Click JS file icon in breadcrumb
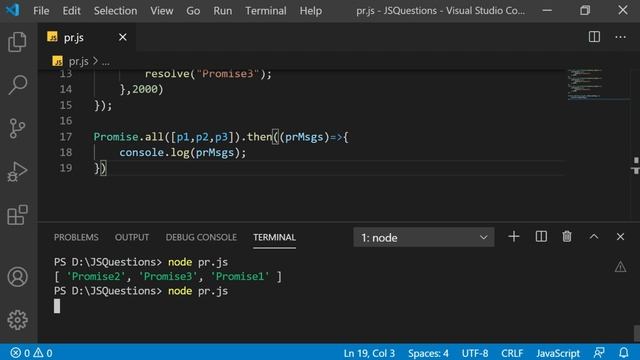Image resolution: width=640 pixels, height=360 pixels. click(58, 61)
